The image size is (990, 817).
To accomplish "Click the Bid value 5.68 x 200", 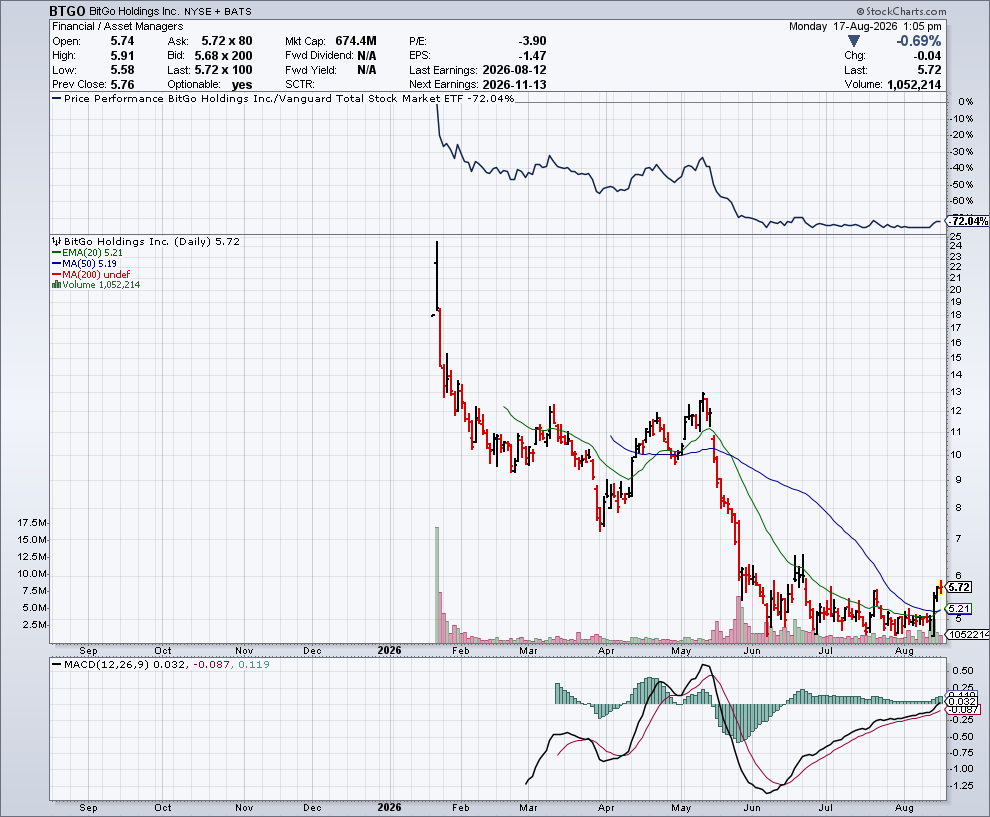I will coord(224,56).
